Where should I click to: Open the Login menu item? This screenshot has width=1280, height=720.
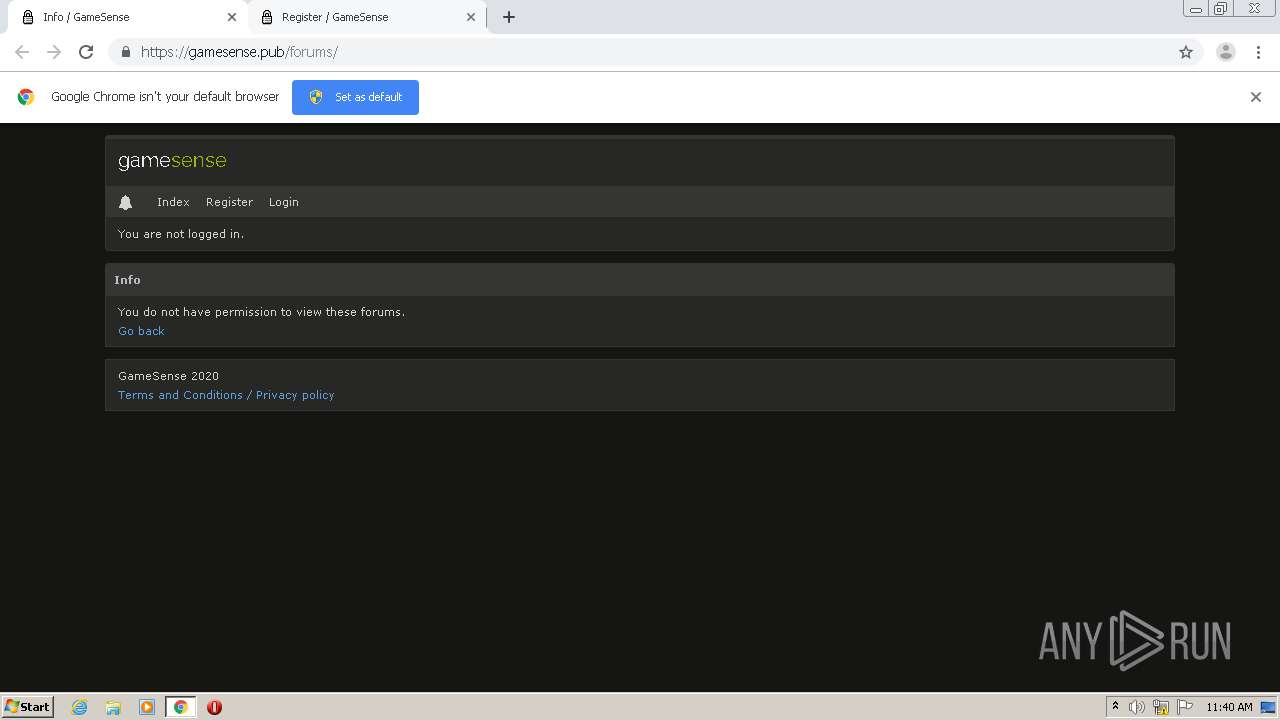284,202
